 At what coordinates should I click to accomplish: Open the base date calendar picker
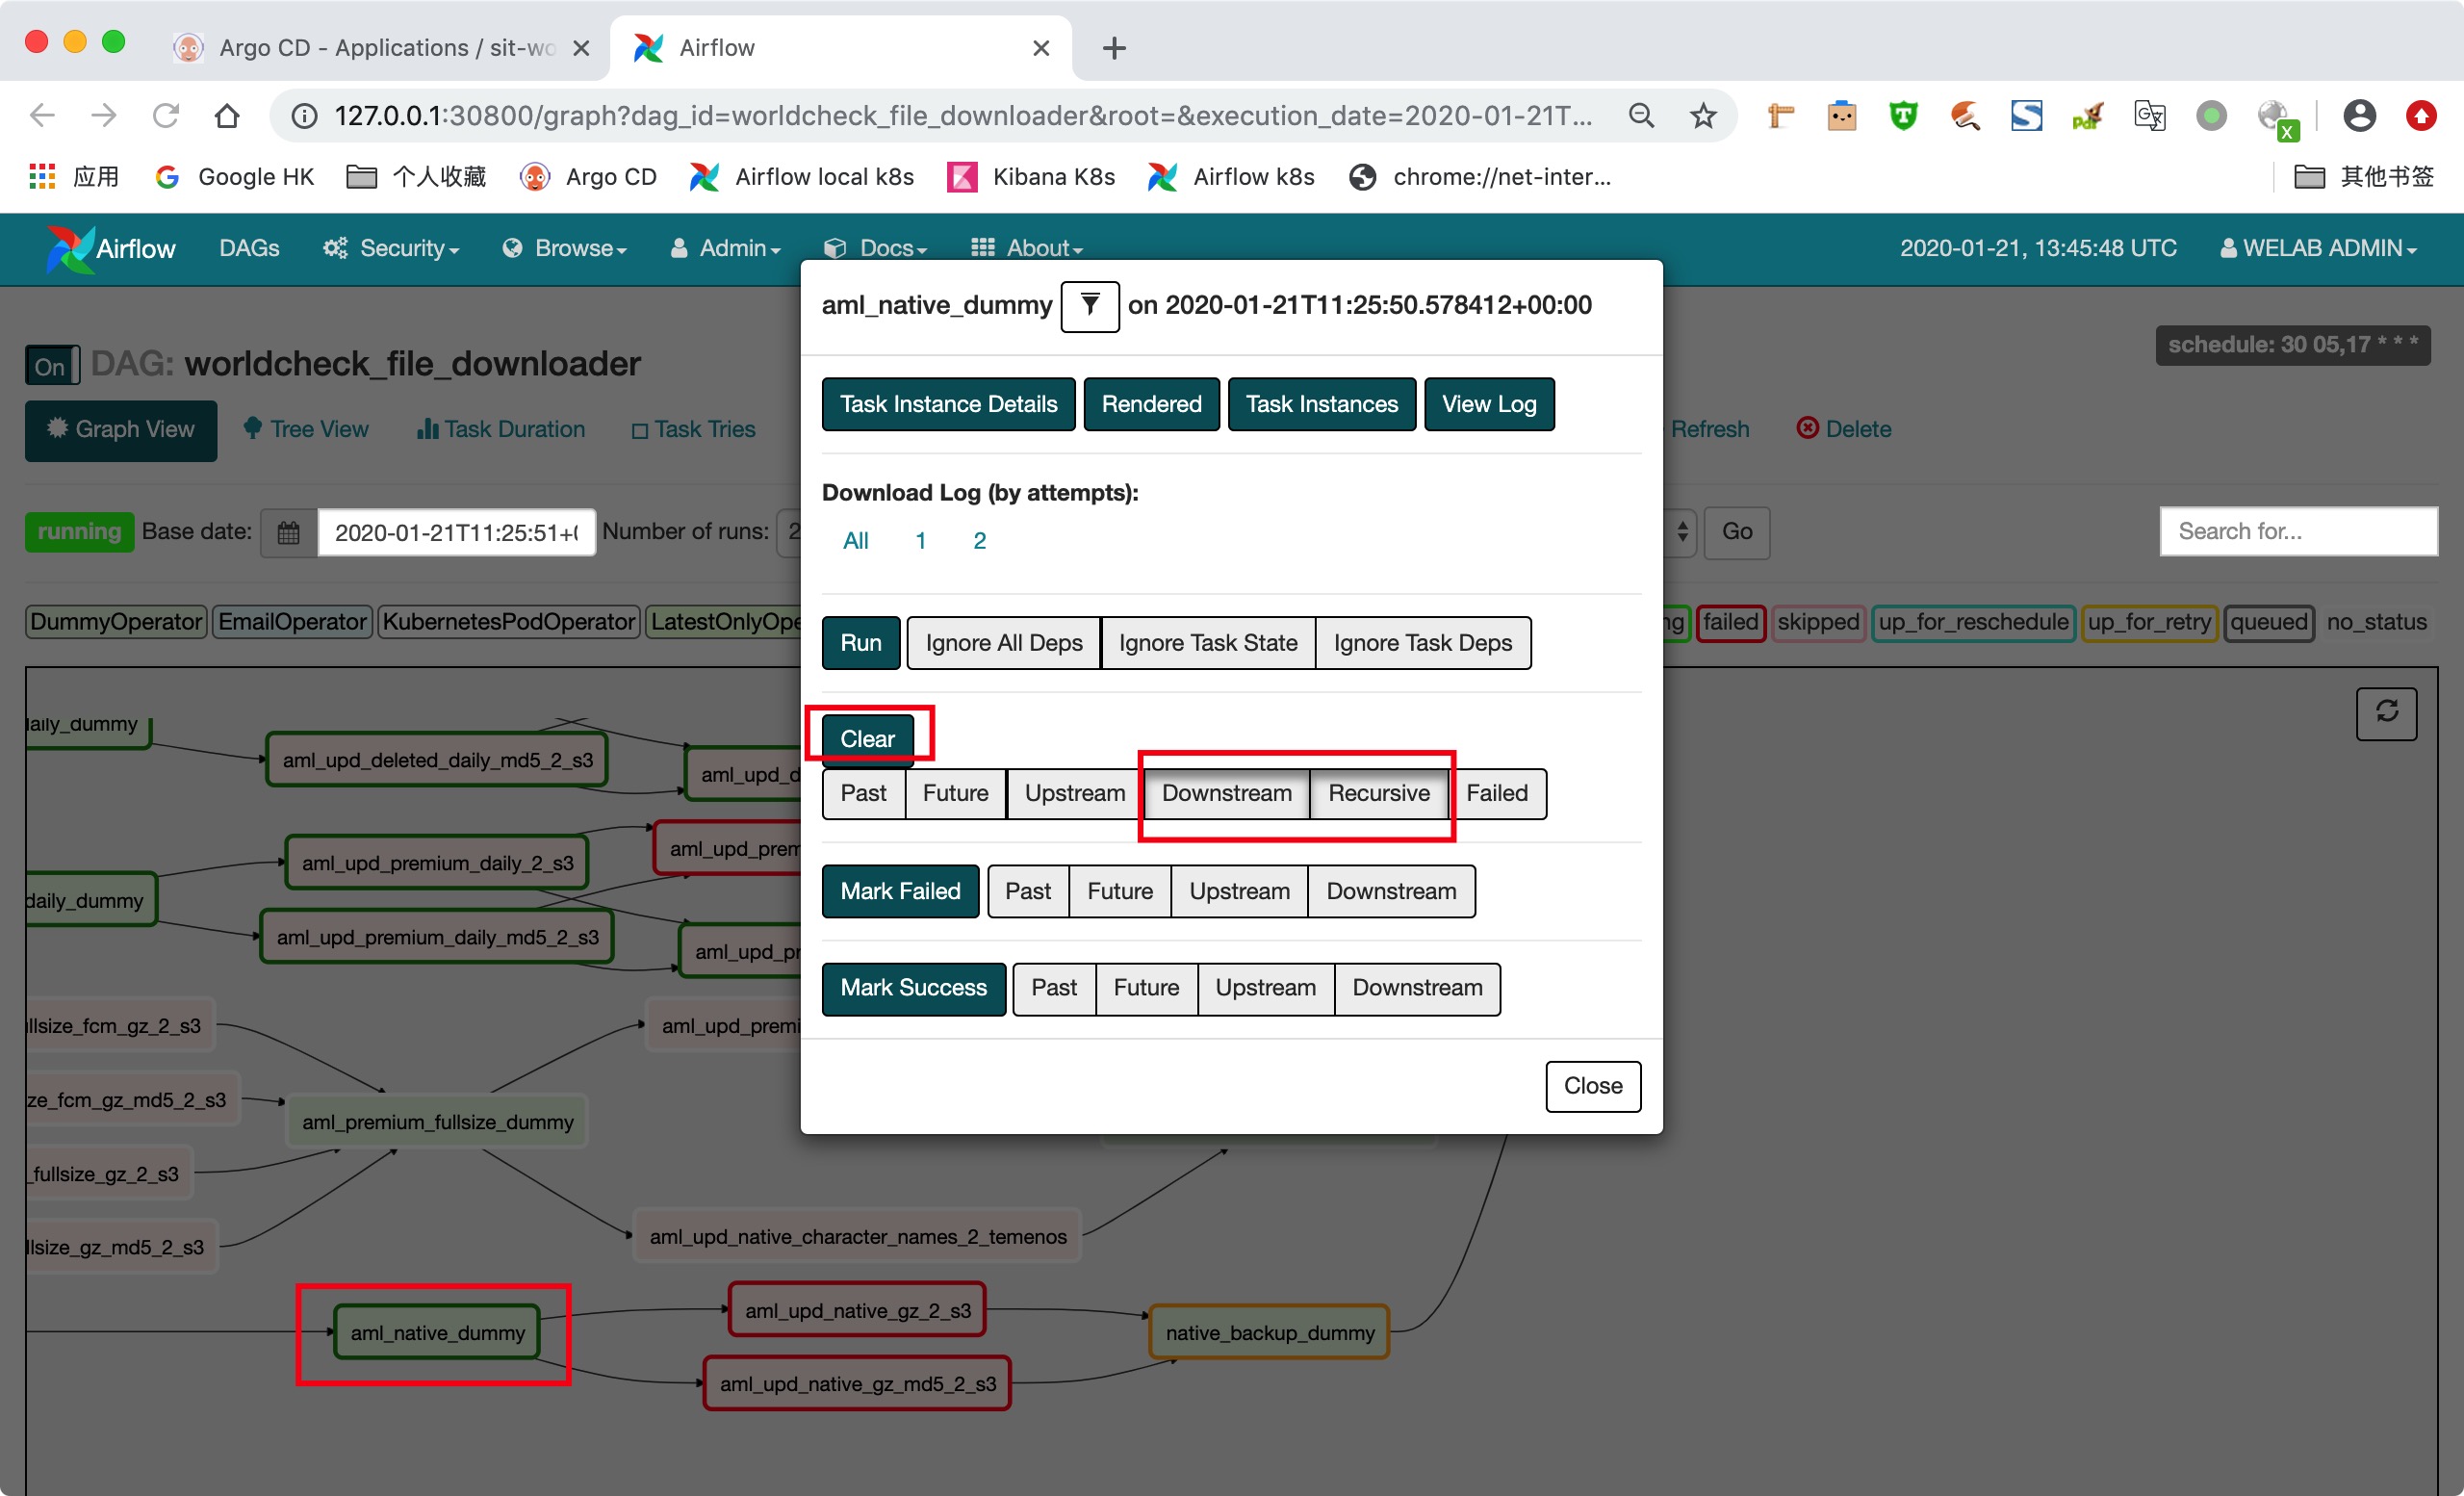tap(288, 532)
